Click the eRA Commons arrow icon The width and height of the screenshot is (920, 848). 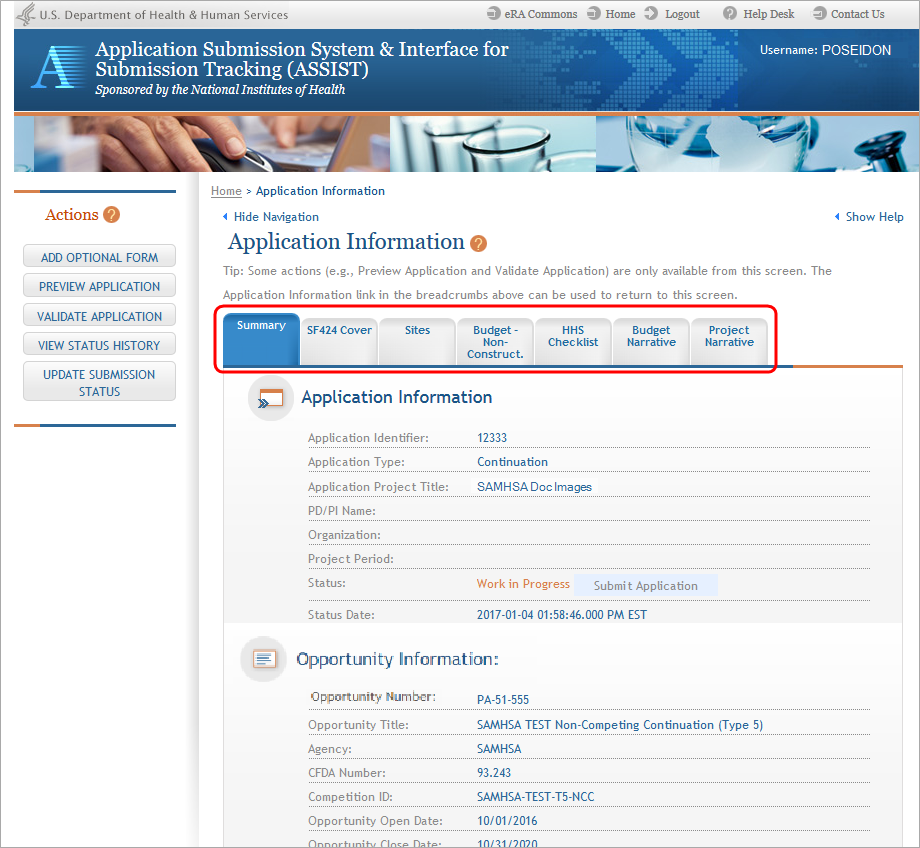[493, 13]
